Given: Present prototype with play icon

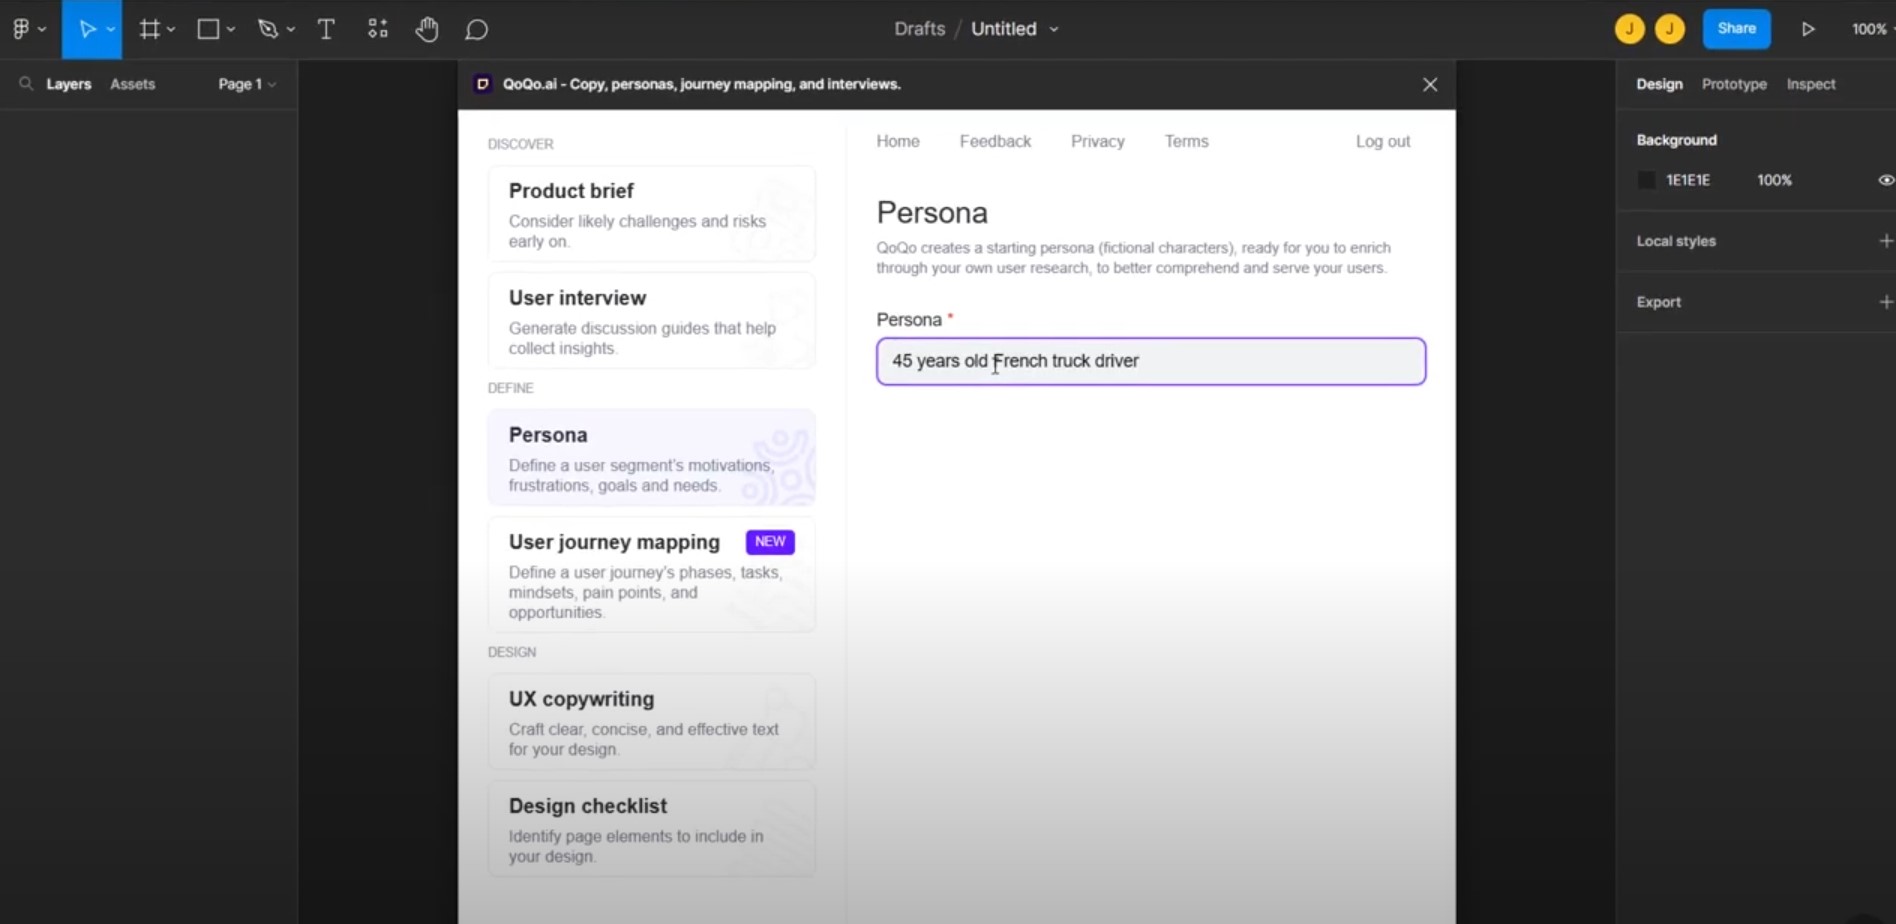Looking at the screenshot, I should click(x=1808, y=29).
